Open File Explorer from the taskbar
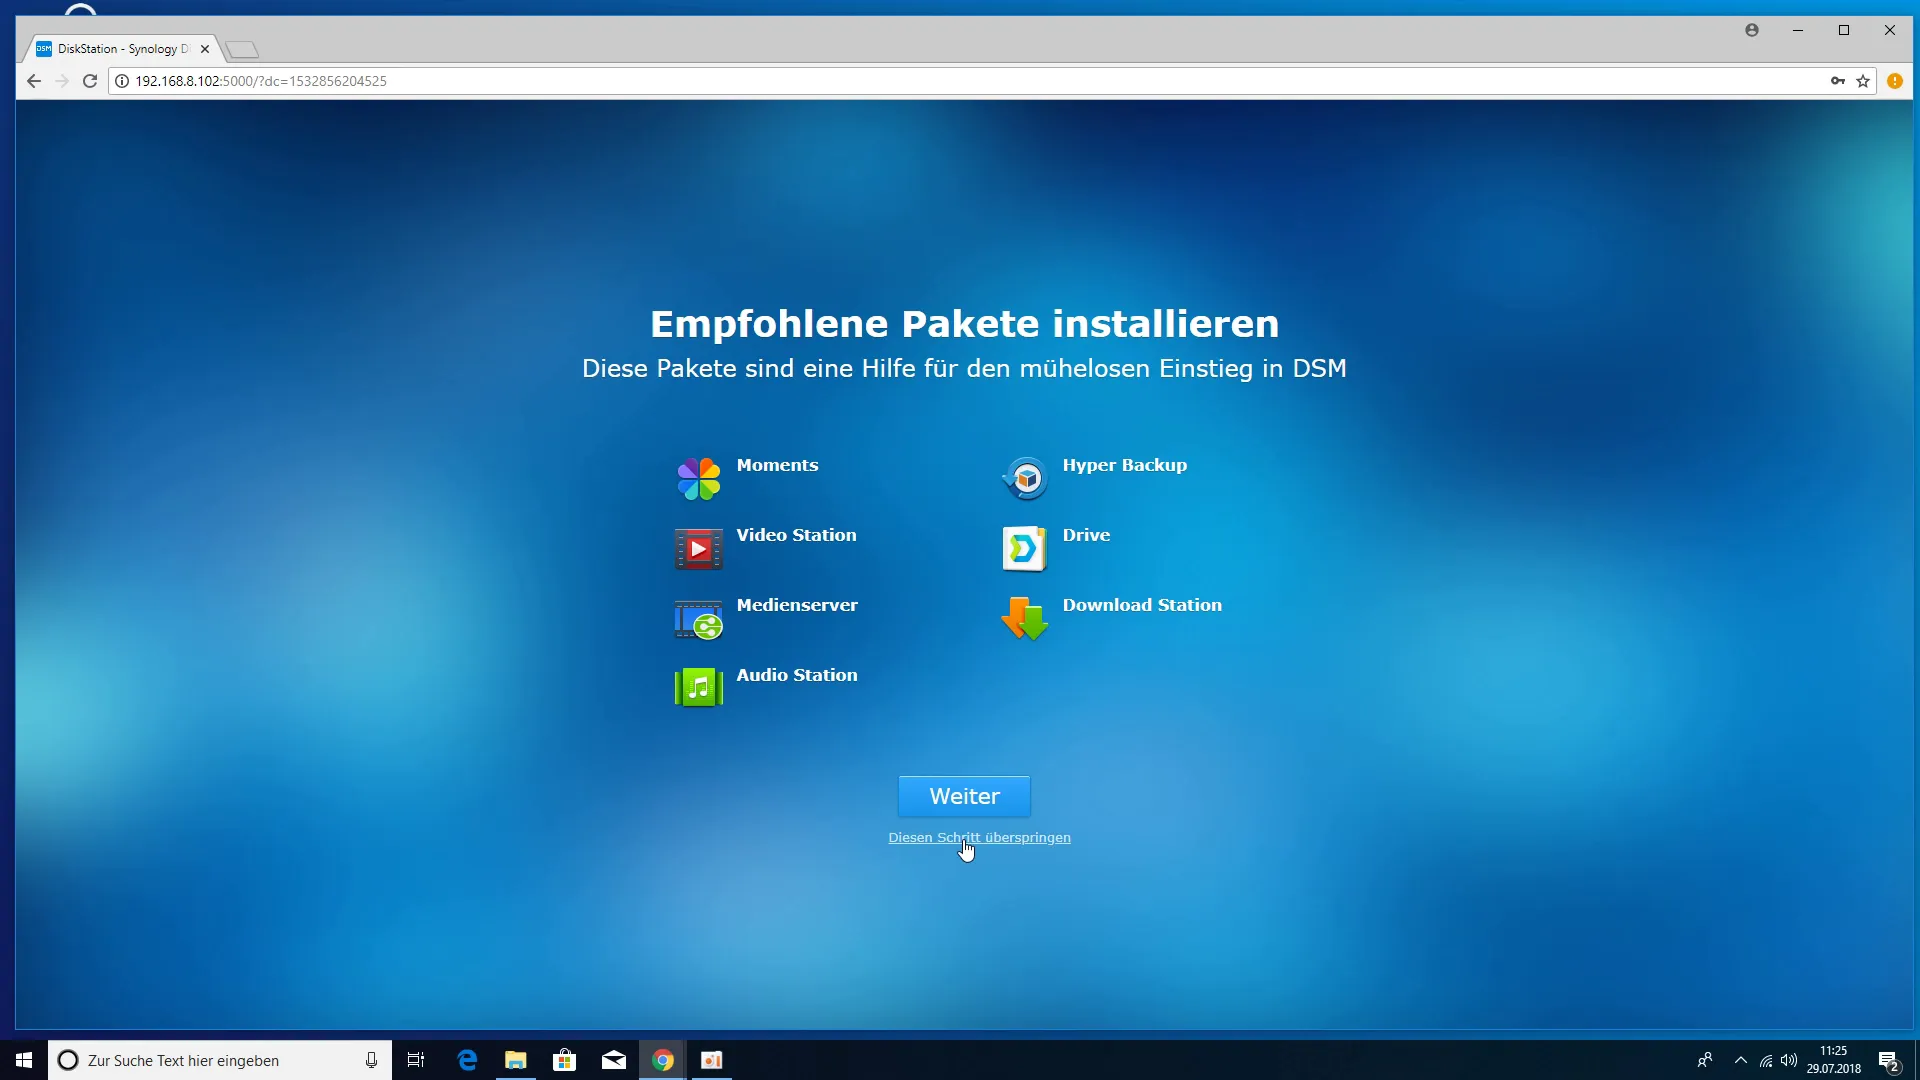1920x1080 pixels. 516,1060
